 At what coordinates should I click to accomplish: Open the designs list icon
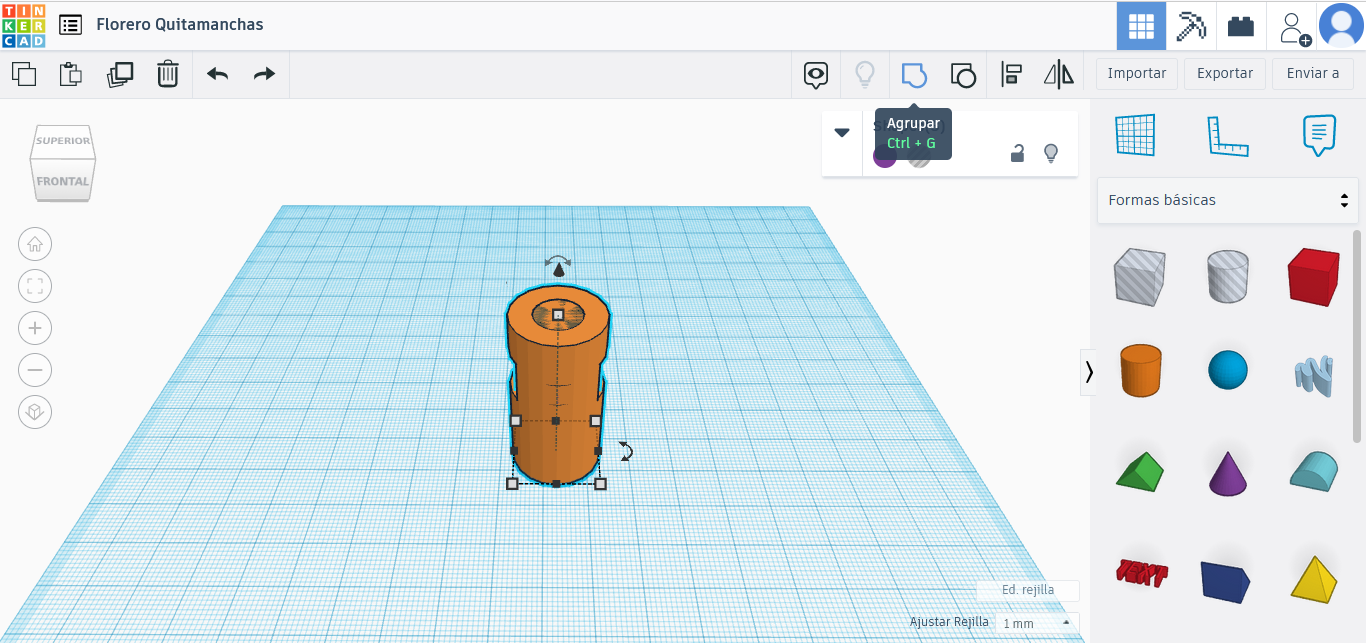[70, 25]
